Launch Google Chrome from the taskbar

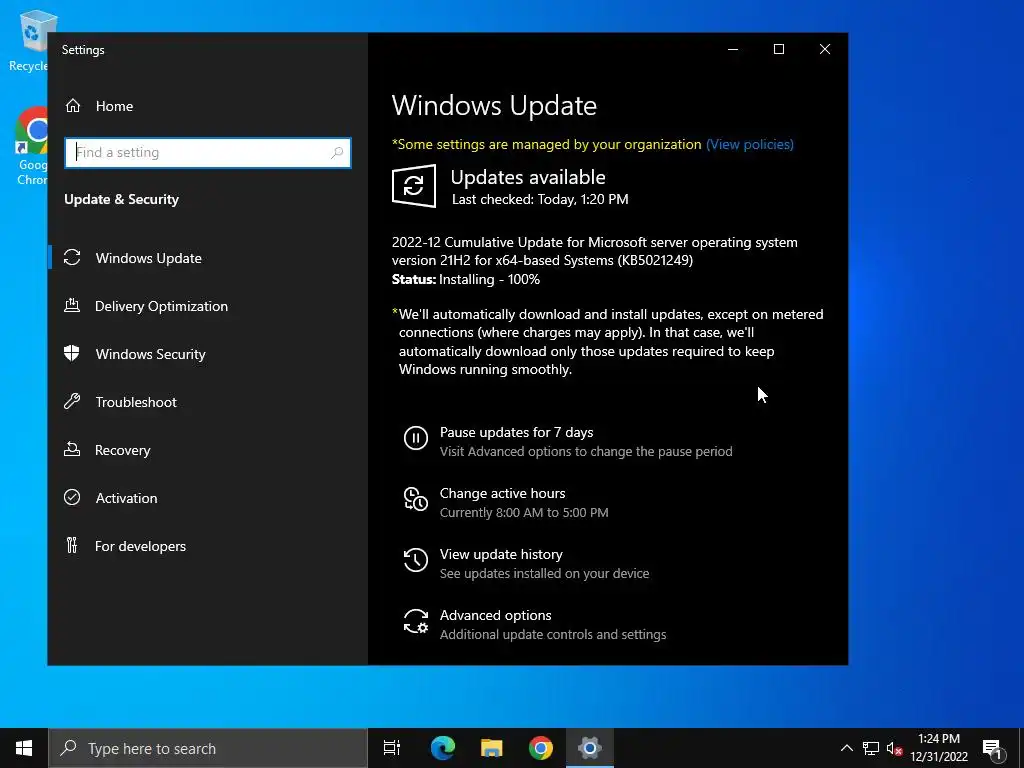tap(541, 748)
